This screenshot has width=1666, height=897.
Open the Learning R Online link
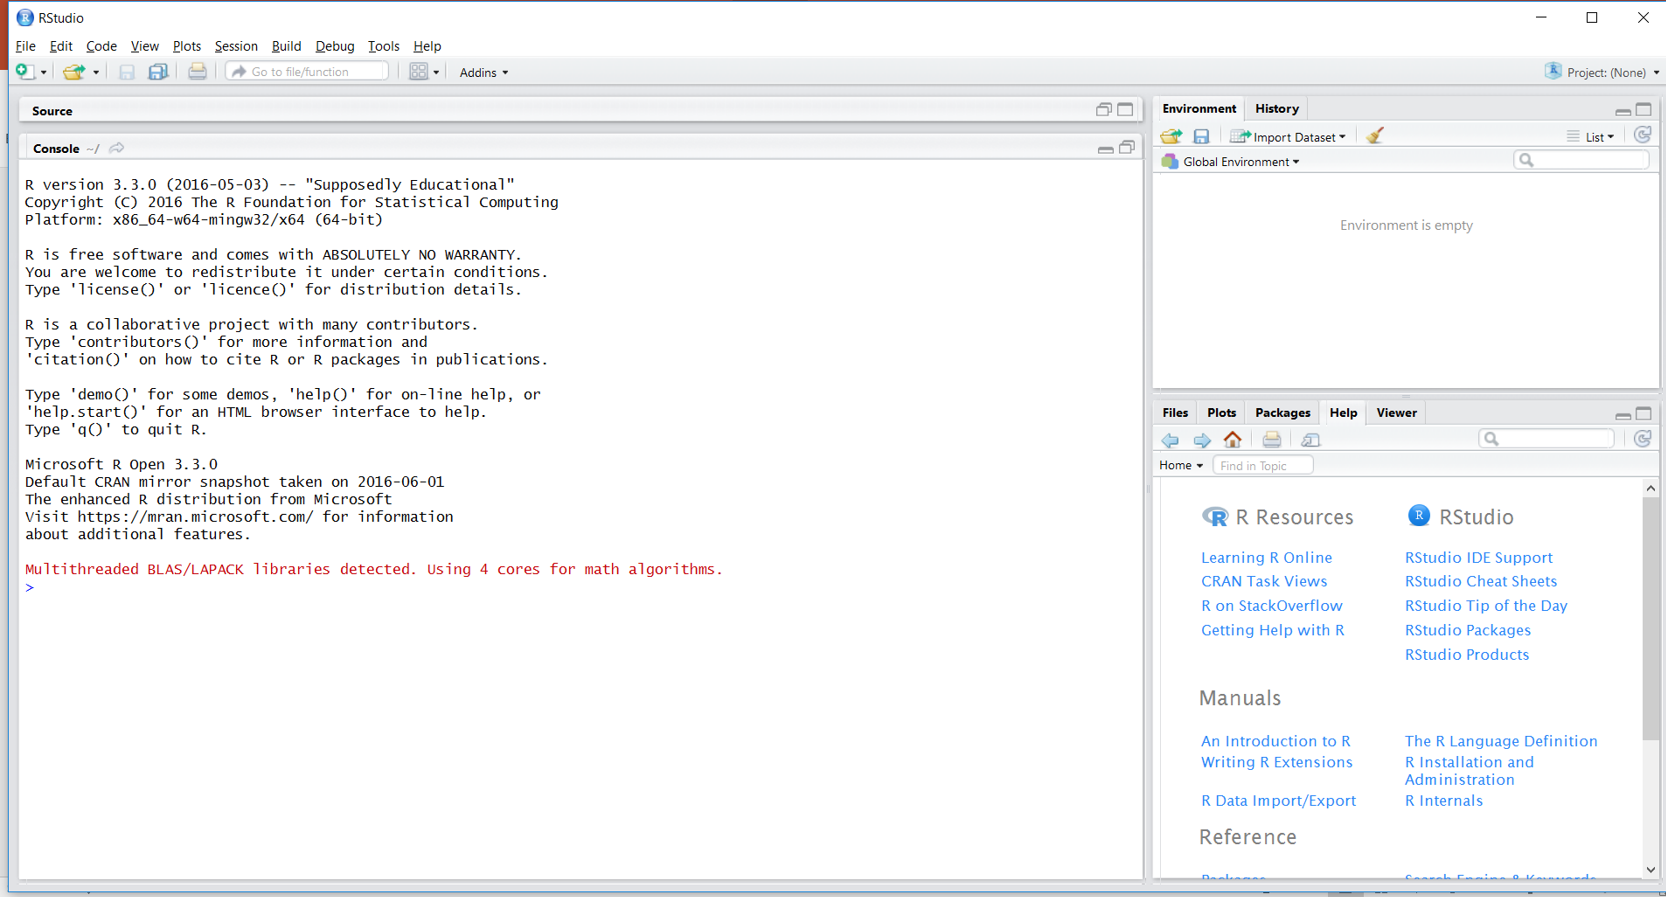(1266, 558)
